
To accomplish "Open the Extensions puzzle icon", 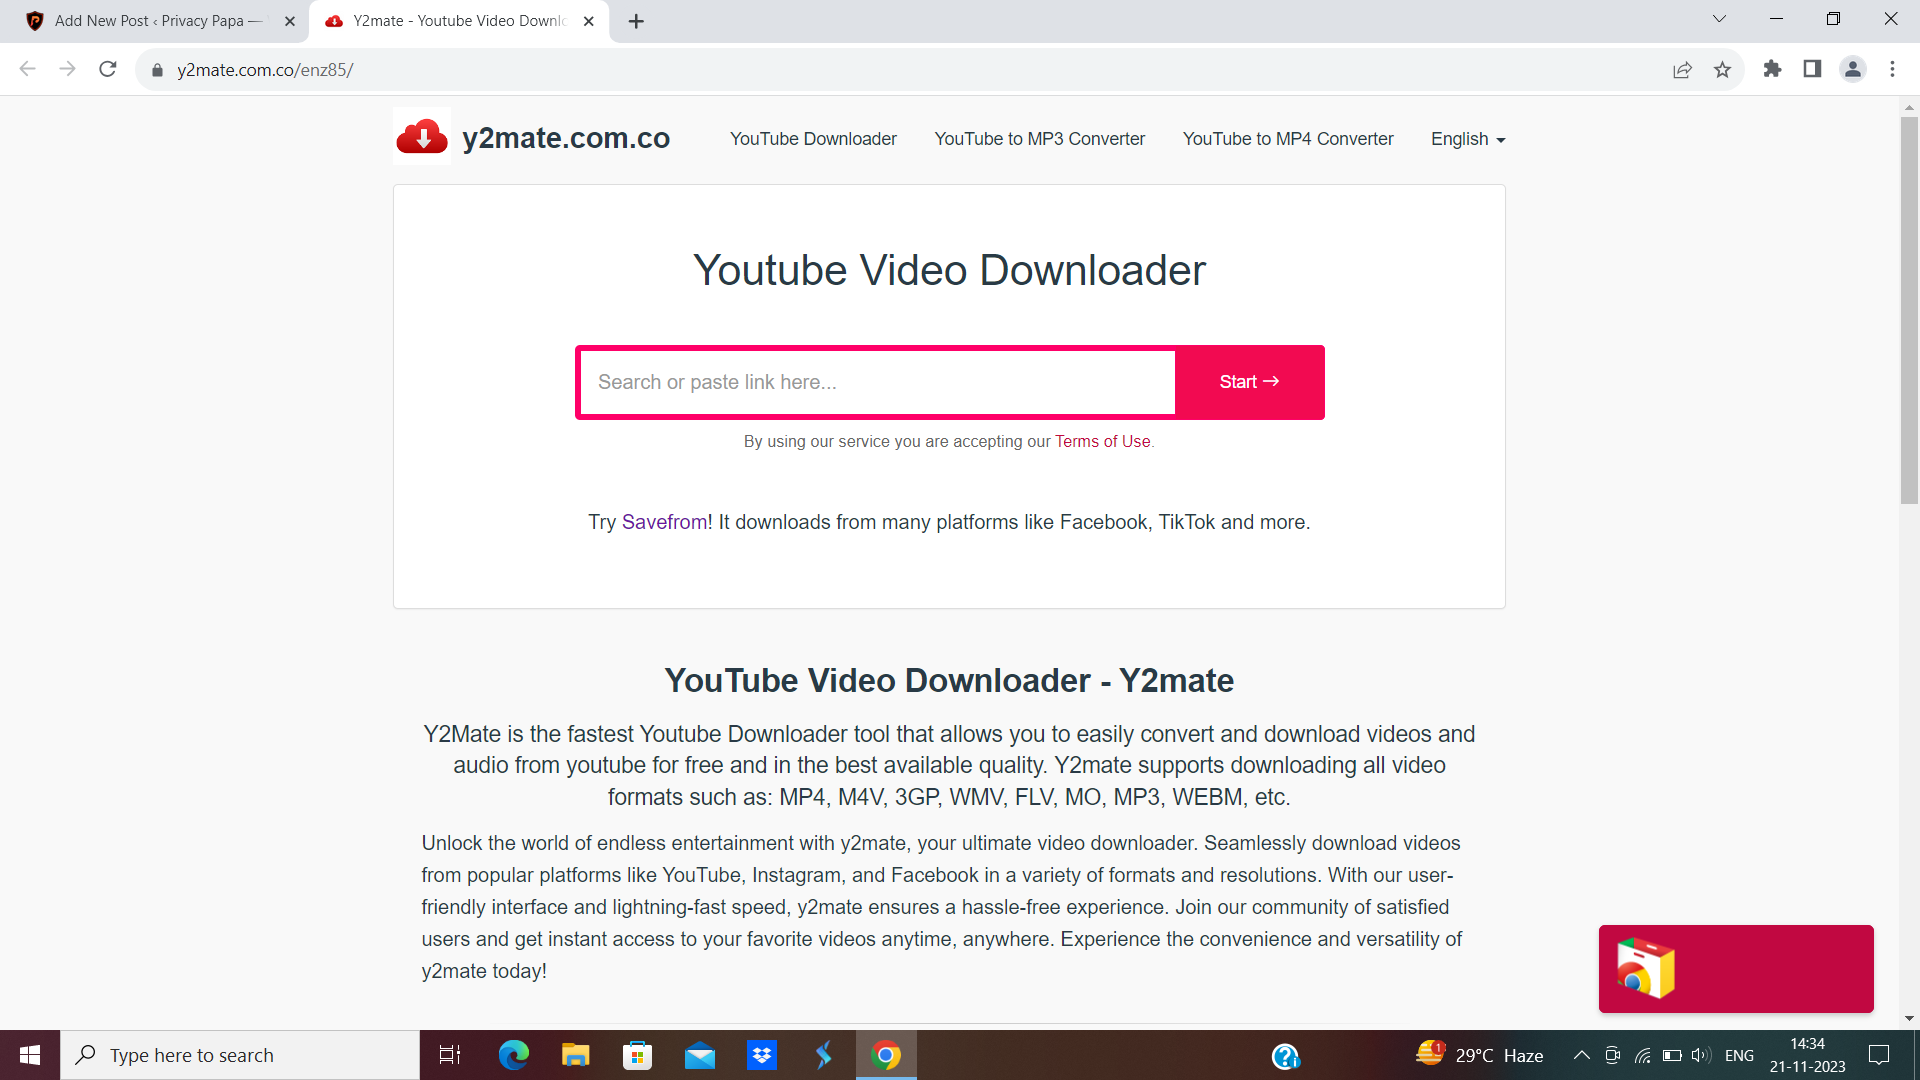I will point(1772,69).
